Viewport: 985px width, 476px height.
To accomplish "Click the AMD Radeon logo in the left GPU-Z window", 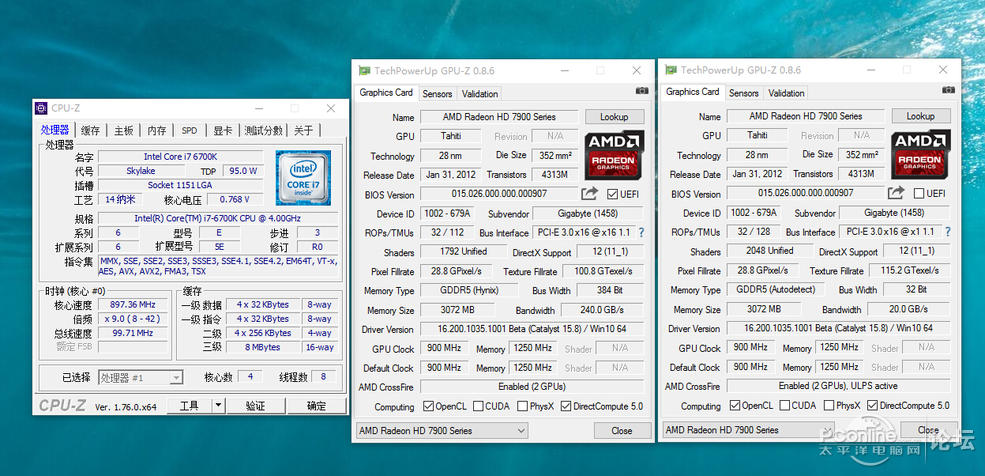I will click(615, 156).
